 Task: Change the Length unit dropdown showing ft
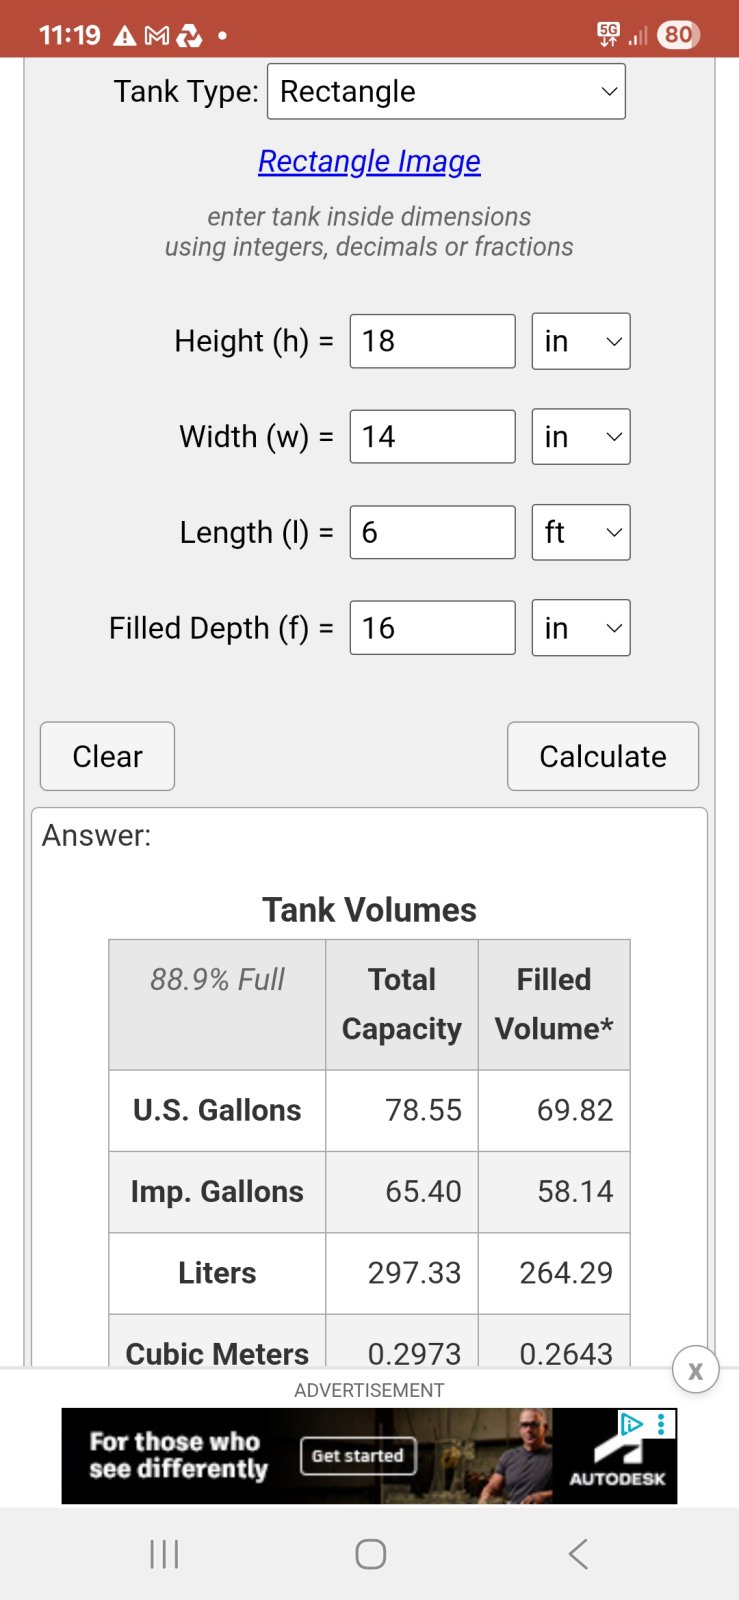580,532
